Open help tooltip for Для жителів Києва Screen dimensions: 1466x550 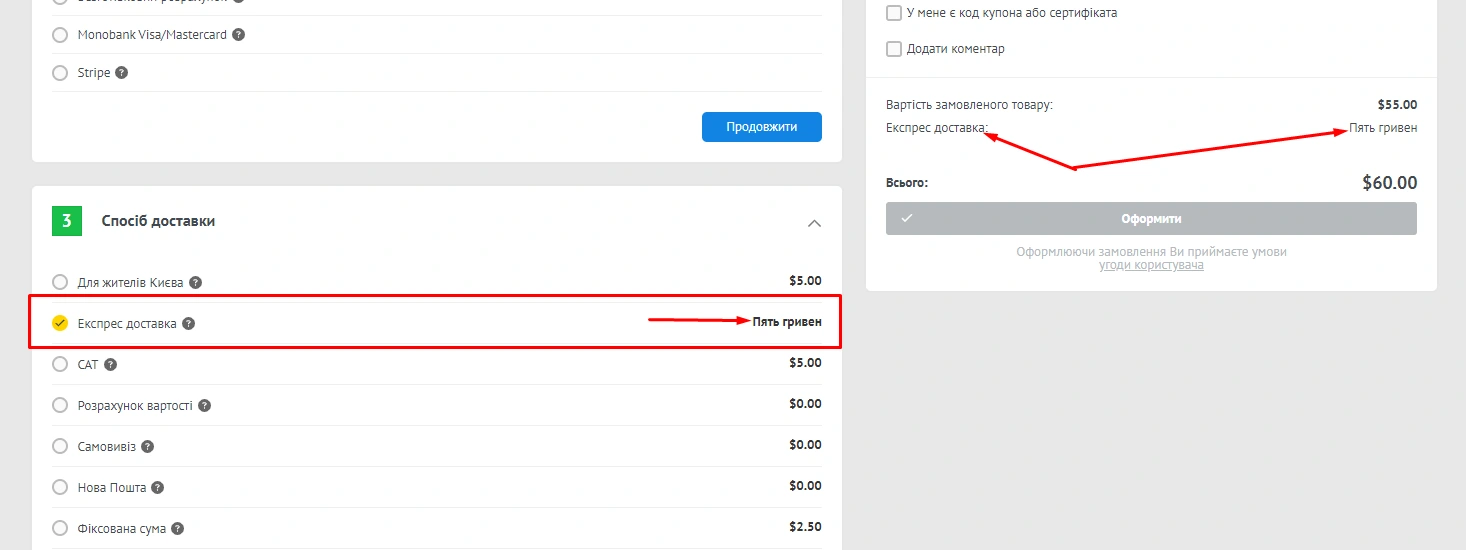[195, 283]
